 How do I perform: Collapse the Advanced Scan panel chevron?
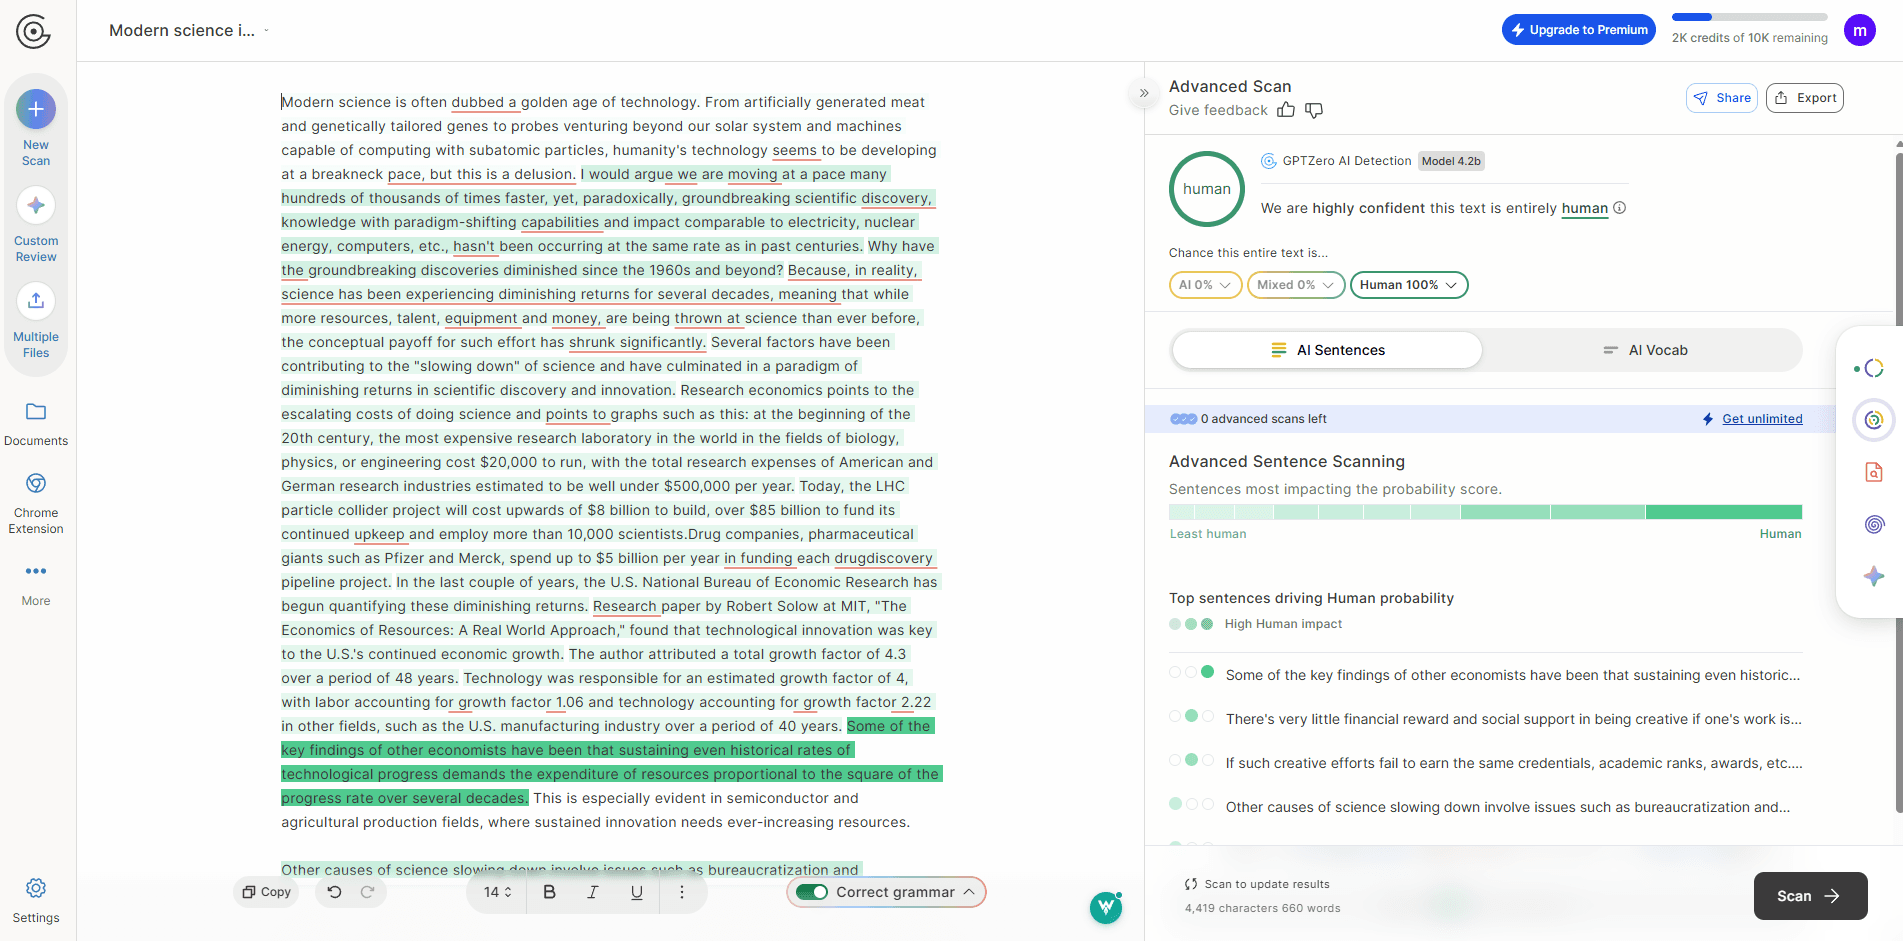click(x=1143, y=93)
